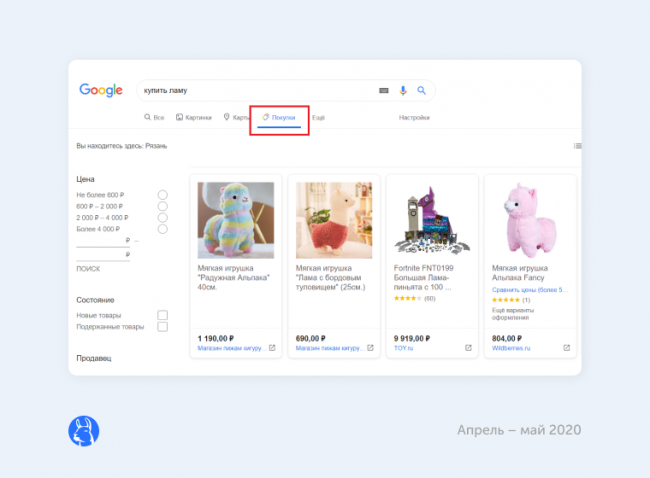Open 'Сравнить цены' link for Альпака Fancy
Screen dimensions: 650x478
(x=529, y=290)
